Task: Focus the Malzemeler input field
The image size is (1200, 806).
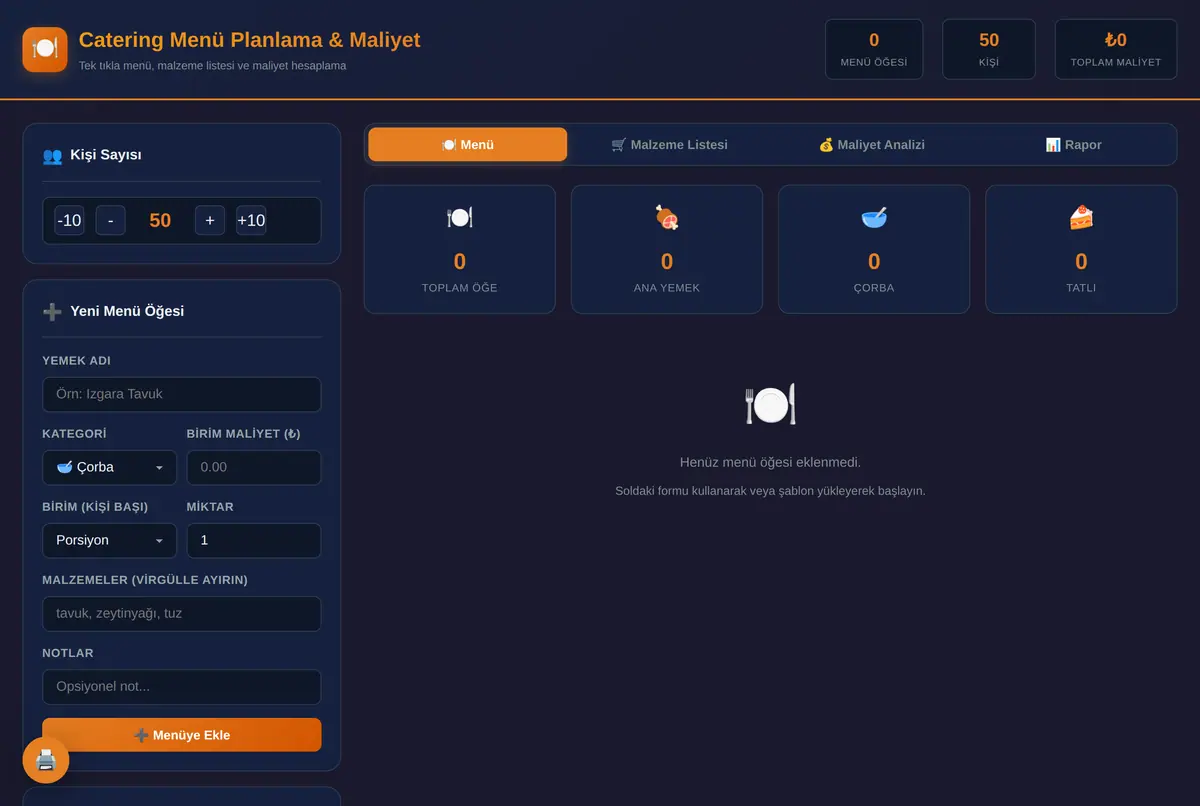Action: (182, 613)
